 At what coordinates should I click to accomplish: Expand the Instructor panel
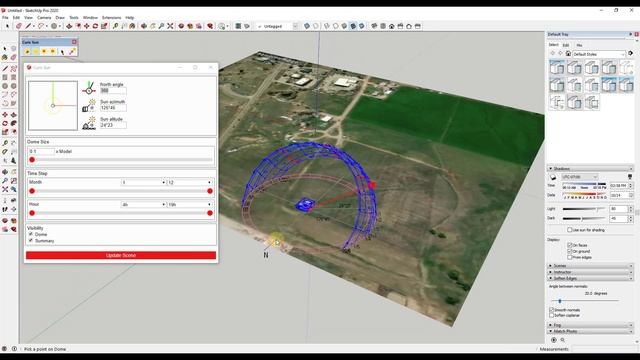[x=590, y=272]
